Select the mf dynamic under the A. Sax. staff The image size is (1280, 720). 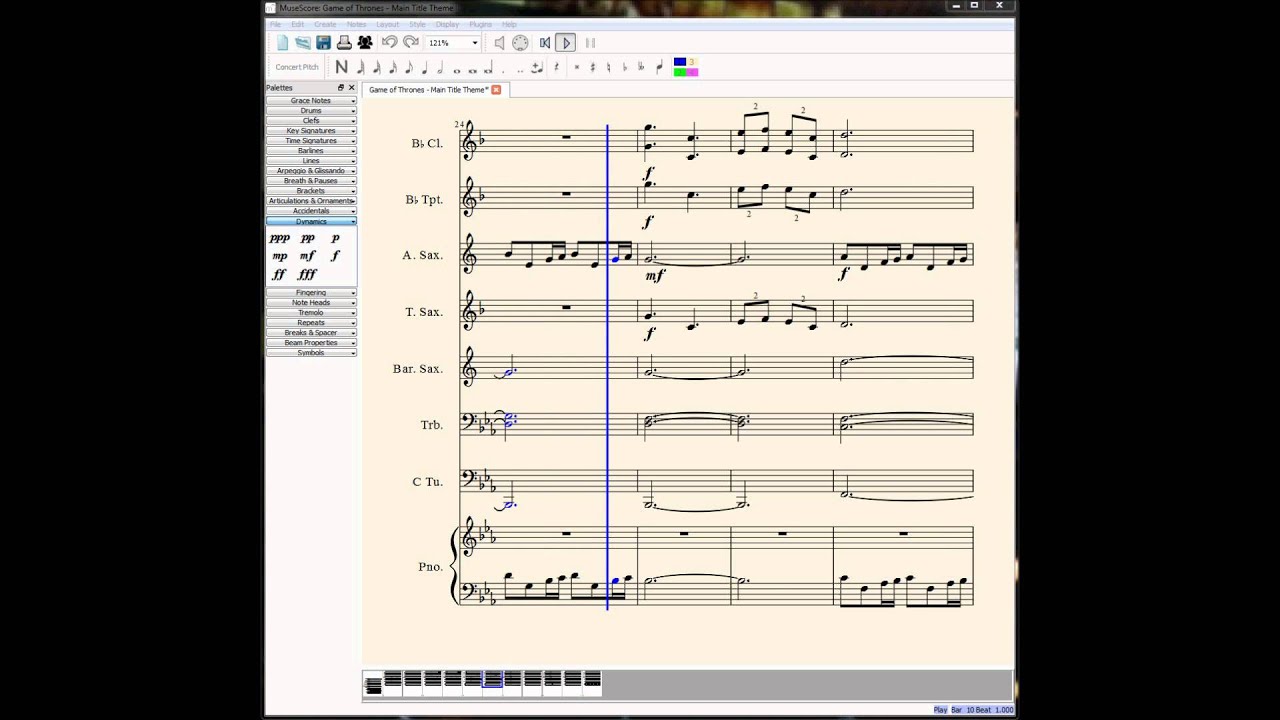654,275
